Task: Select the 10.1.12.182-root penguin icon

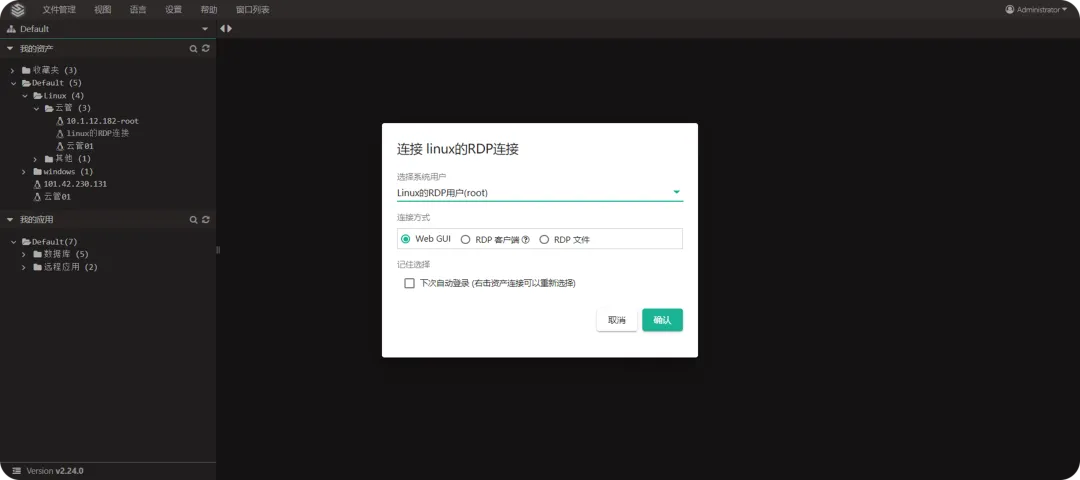Action: [x=60, y=121]
